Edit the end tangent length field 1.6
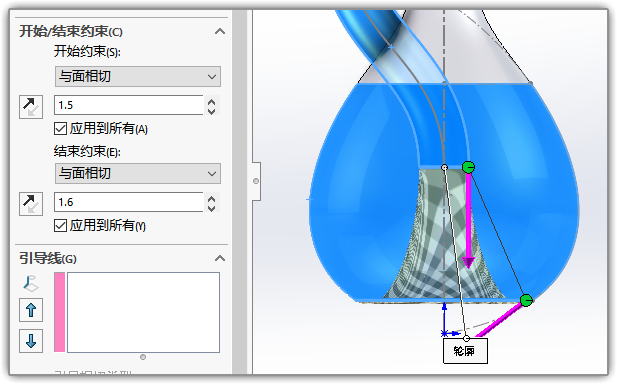This screenshot has height=384, width=617. 129,202
